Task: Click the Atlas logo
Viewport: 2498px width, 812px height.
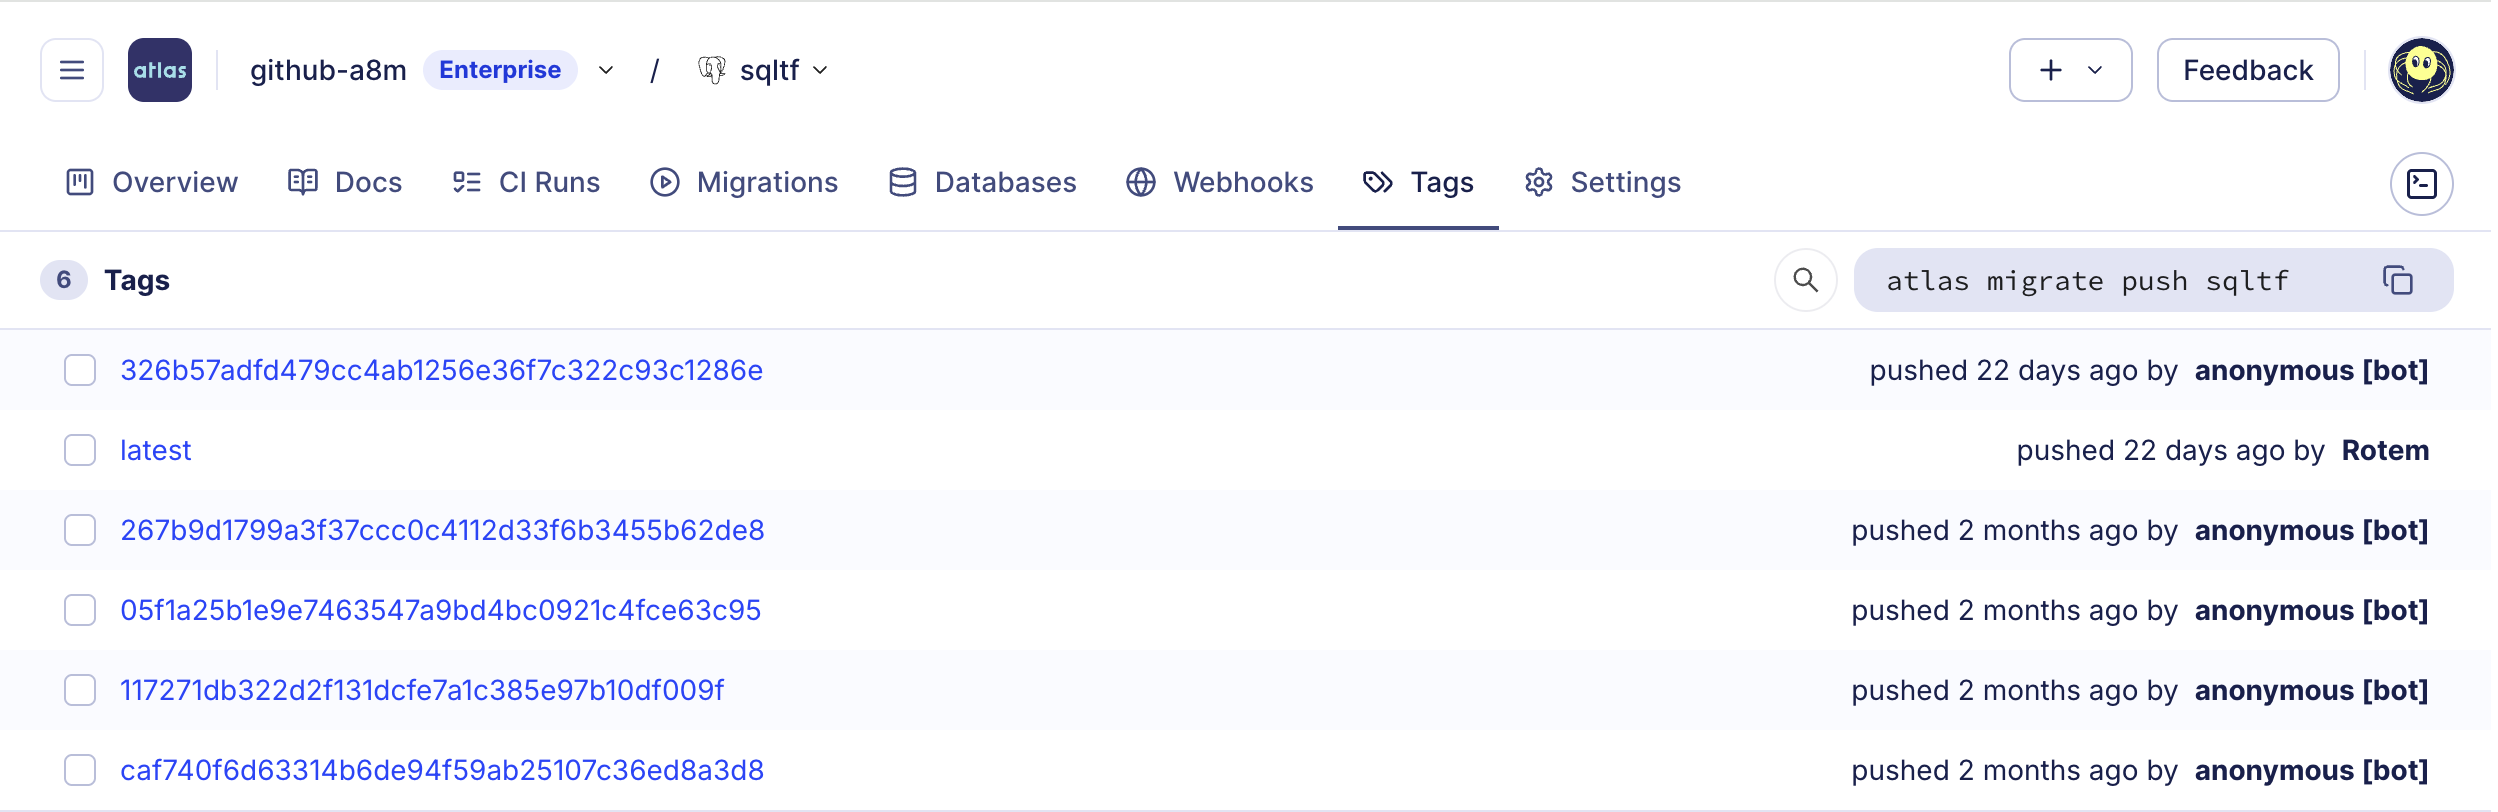Action: pos(159,69)
